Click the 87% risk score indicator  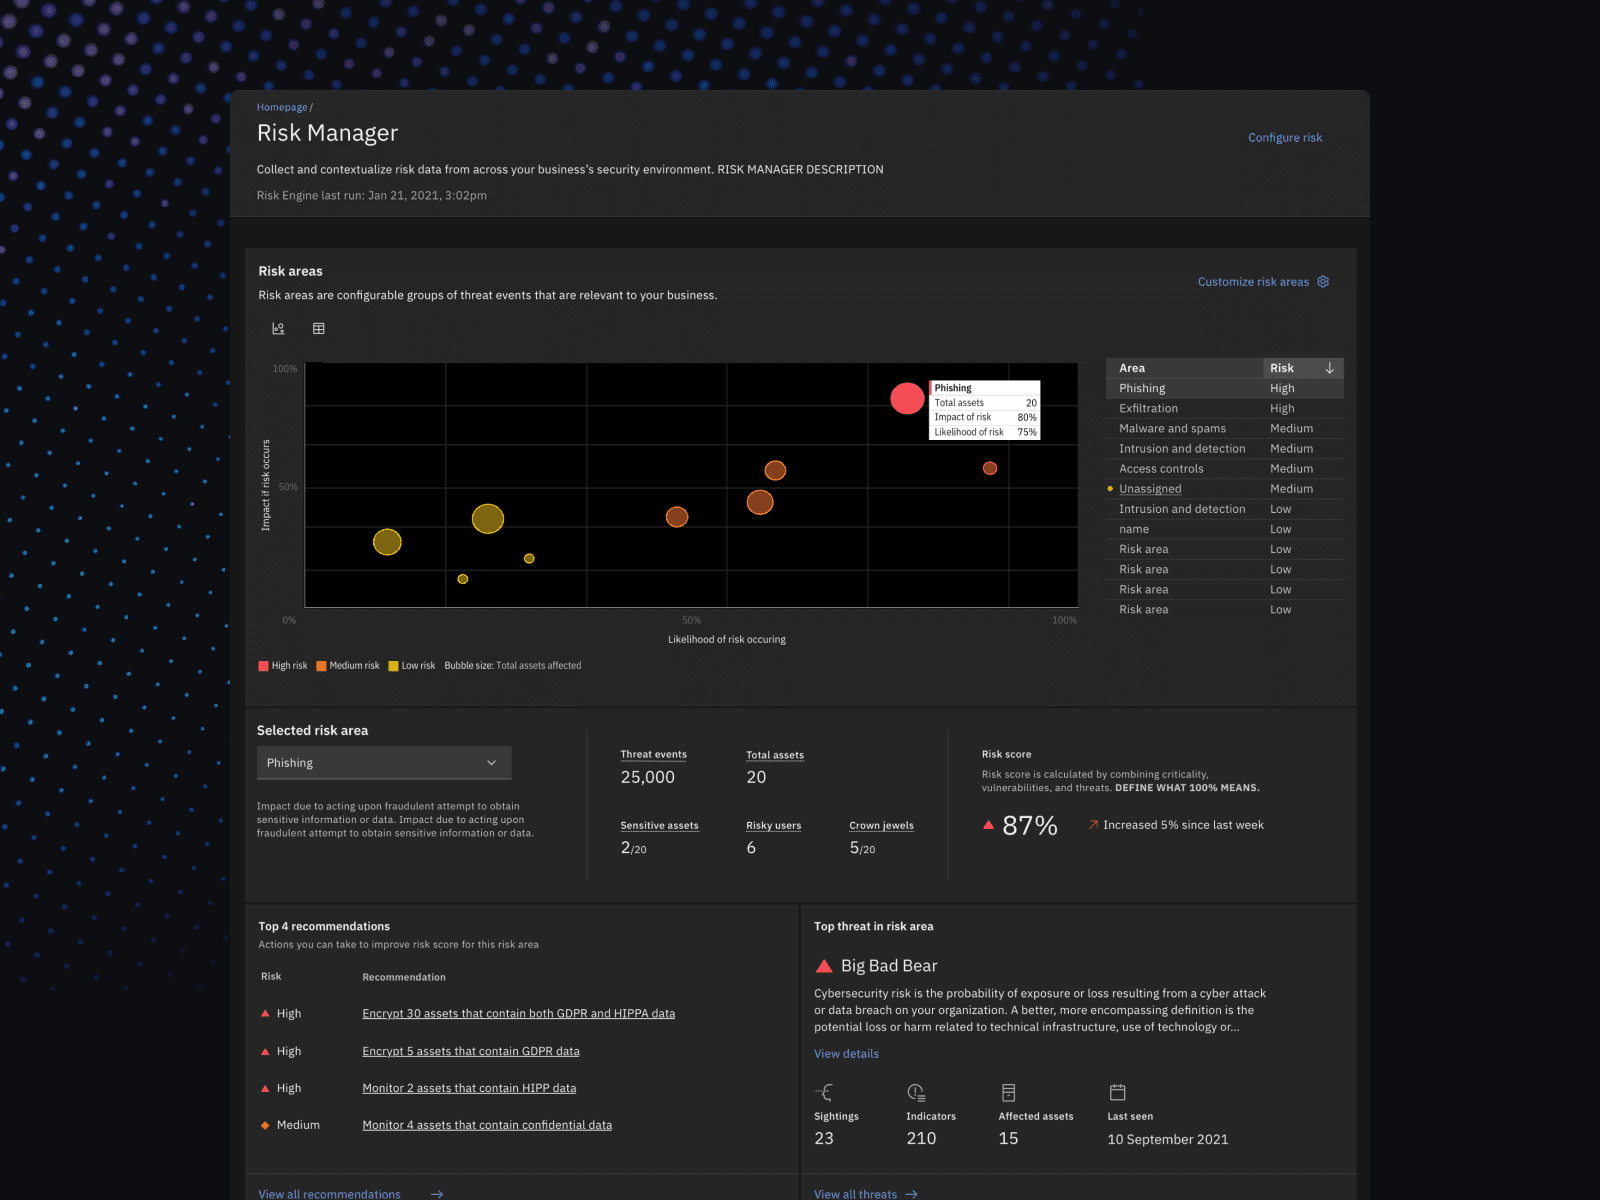point(1030,825)
